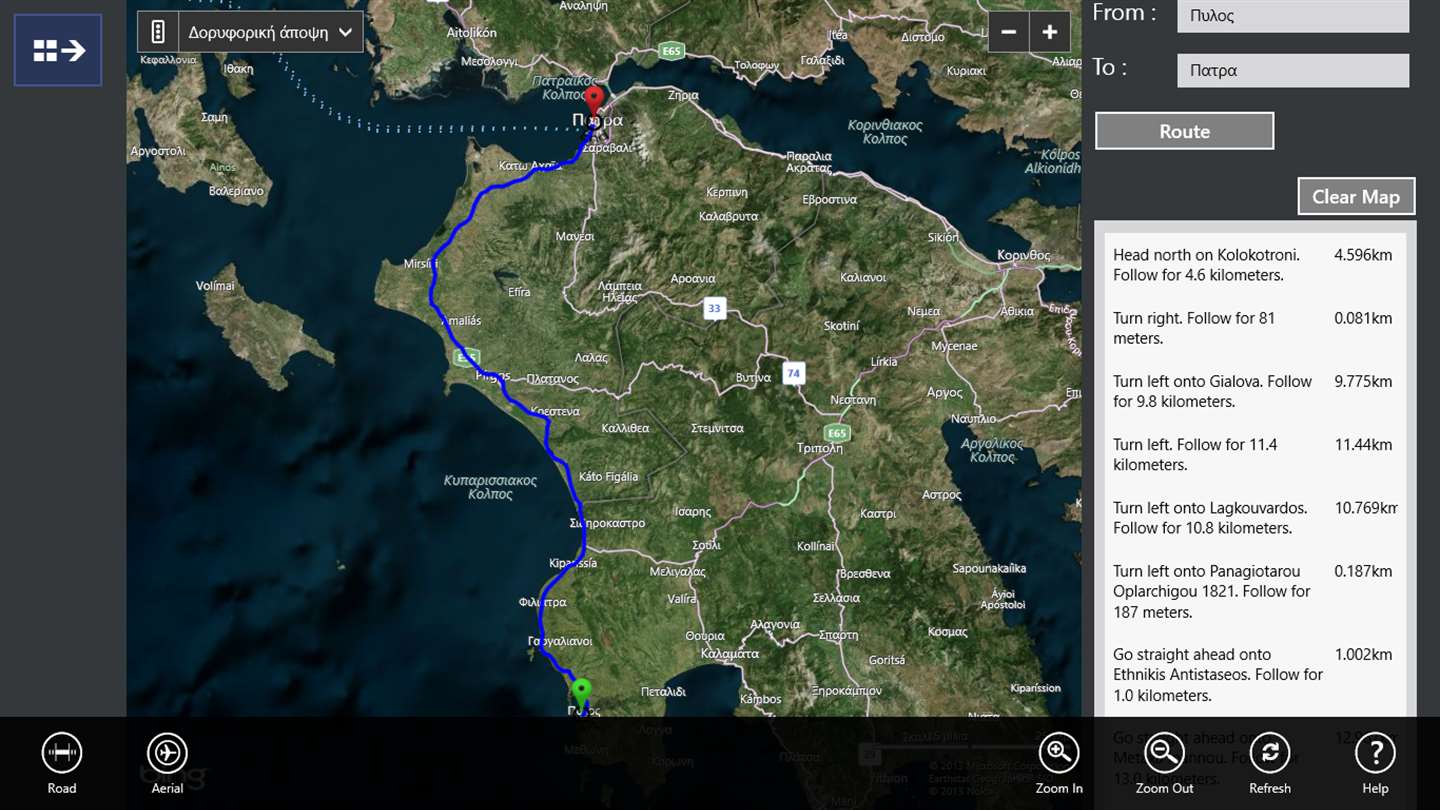
Task: Click the traffic-light icon beside map type
Action: pyautogui.click(x=158, y=32)
